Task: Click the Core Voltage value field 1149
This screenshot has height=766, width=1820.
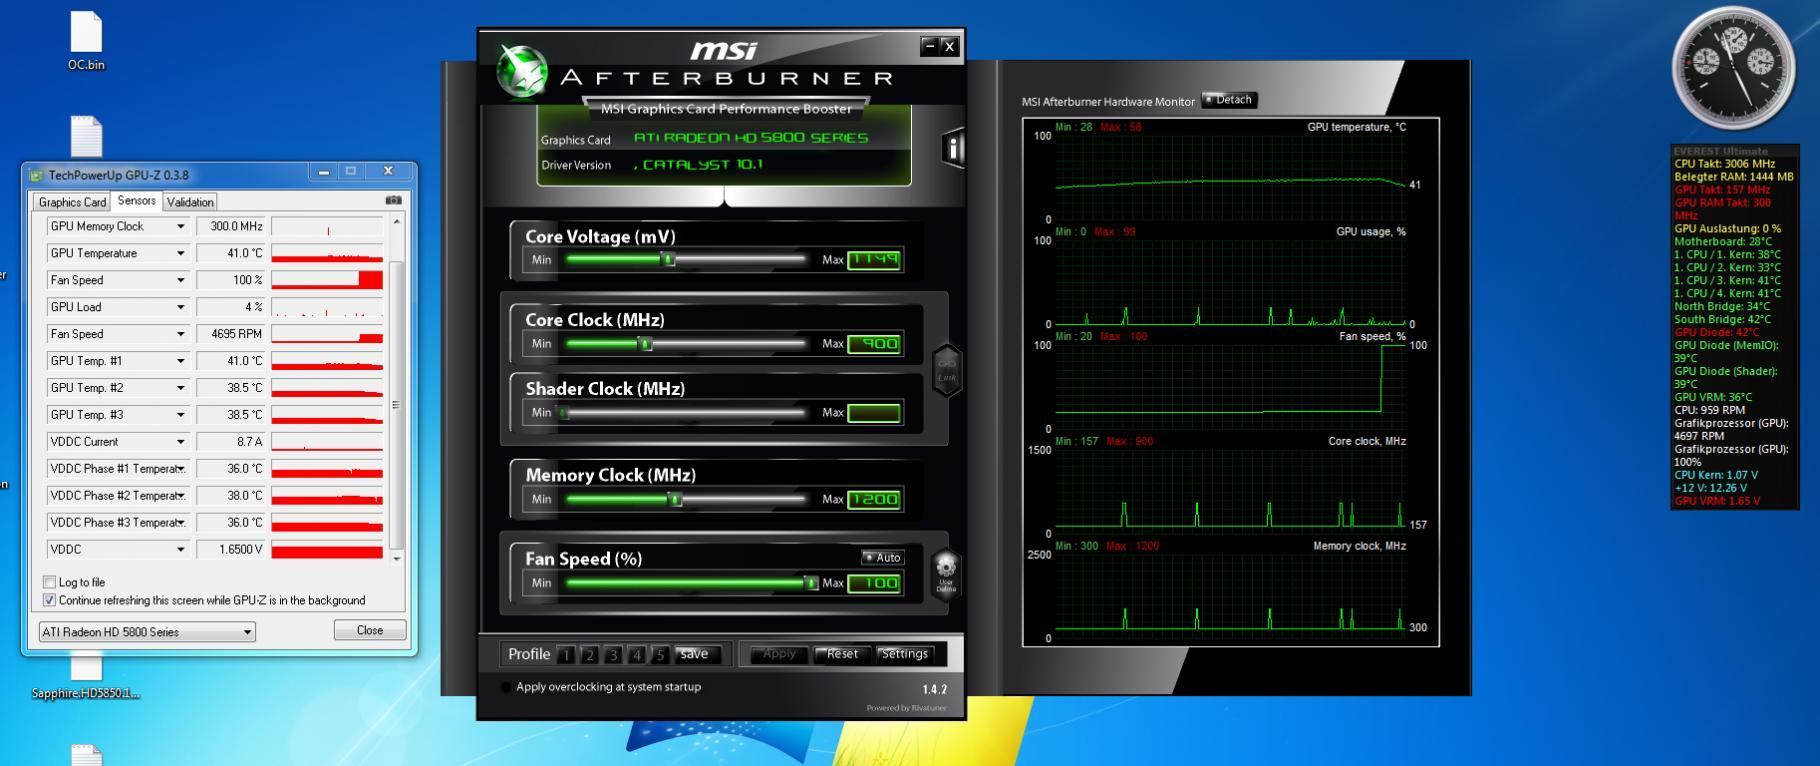Action: (x=875, y=260)
